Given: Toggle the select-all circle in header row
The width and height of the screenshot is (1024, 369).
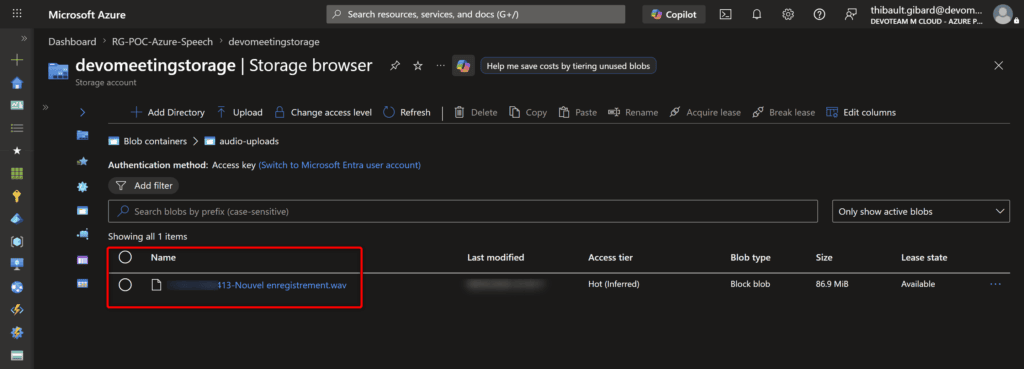Looking at the screenshot, I should [125, 257].
